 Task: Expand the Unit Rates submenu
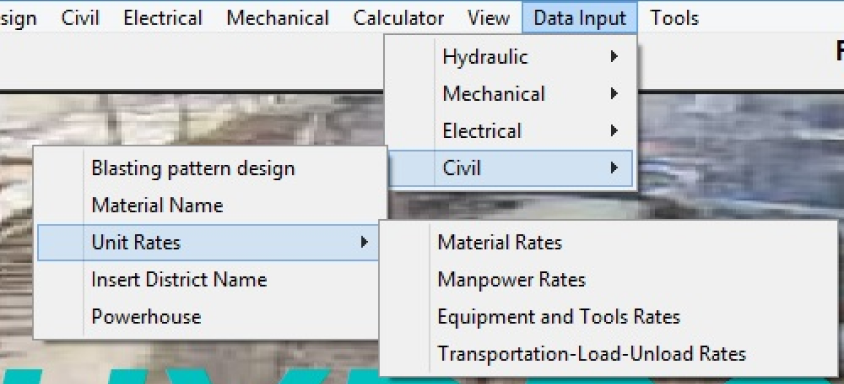click(210, 242)
